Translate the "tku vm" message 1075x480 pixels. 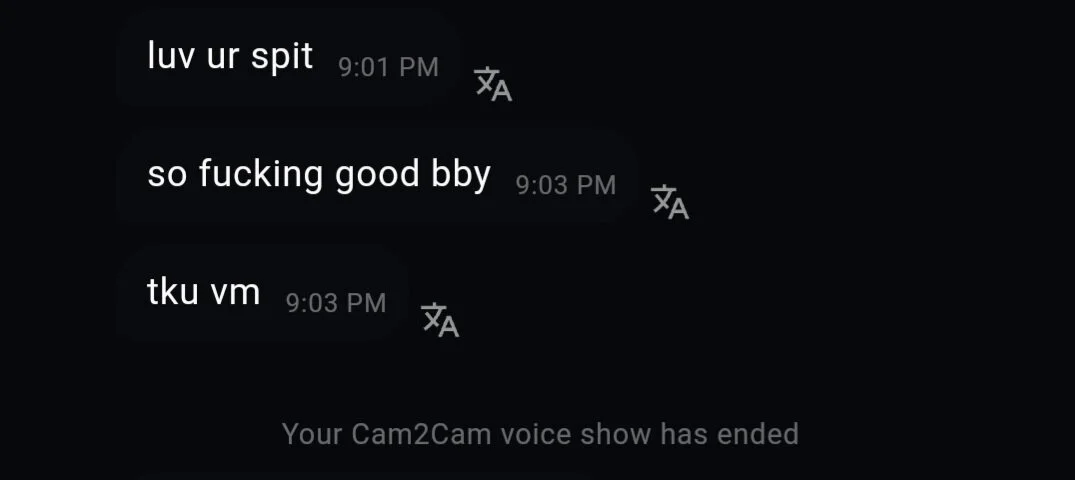click(439, 320)
